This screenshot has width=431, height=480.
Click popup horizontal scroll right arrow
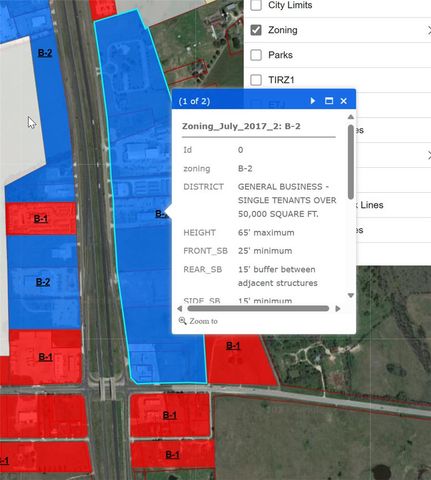[x=338, y=309]
